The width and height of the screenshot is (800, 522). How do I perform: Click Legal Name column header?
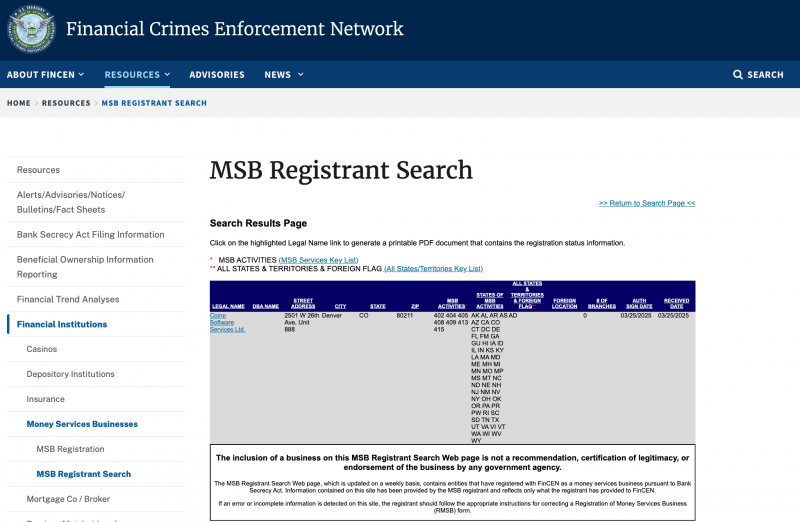pos(228,306)
